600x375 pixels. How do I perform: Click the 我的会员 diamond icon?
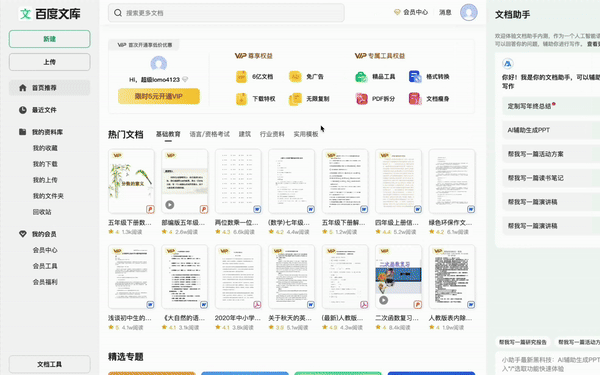pos(23,234)
